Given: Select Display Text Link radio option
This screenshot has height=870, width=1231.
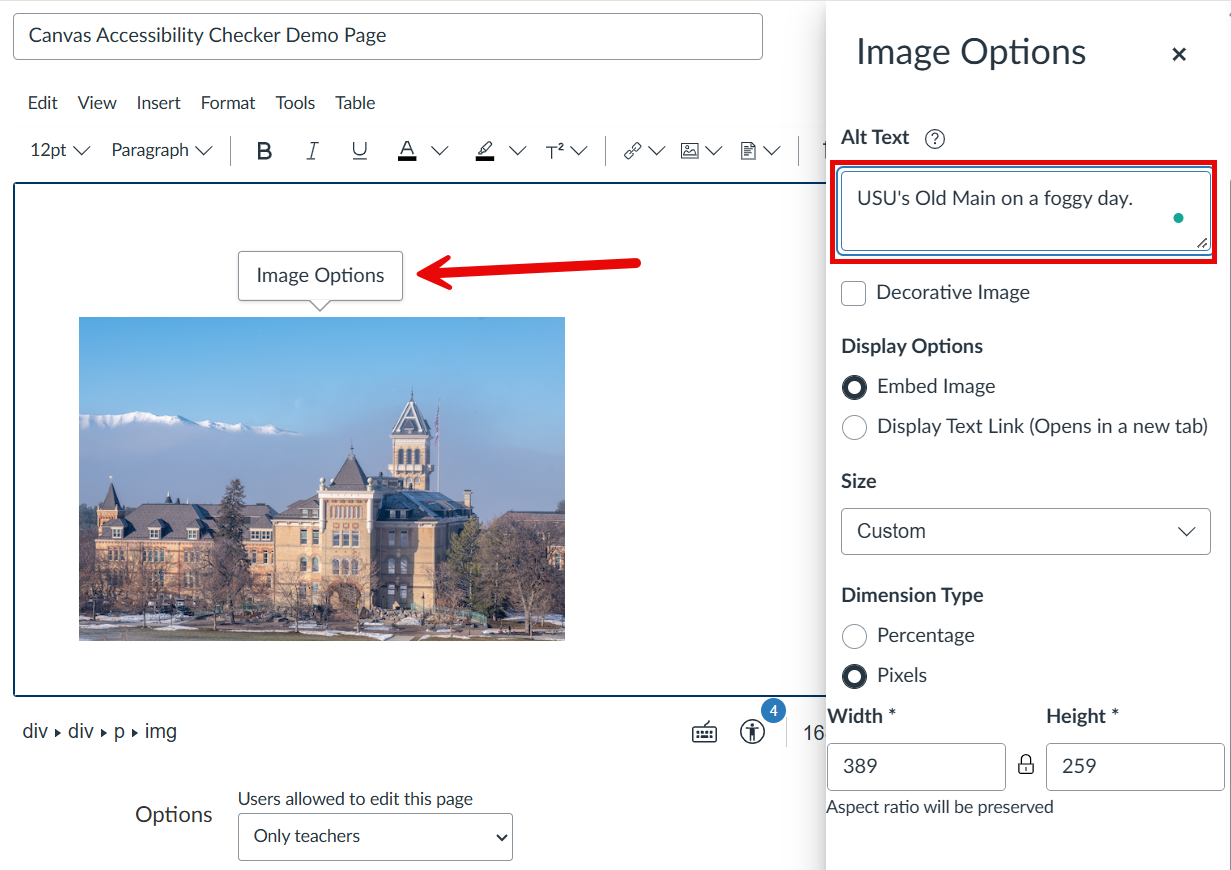Looking at the screenshot, I should [x=854, y=427].
